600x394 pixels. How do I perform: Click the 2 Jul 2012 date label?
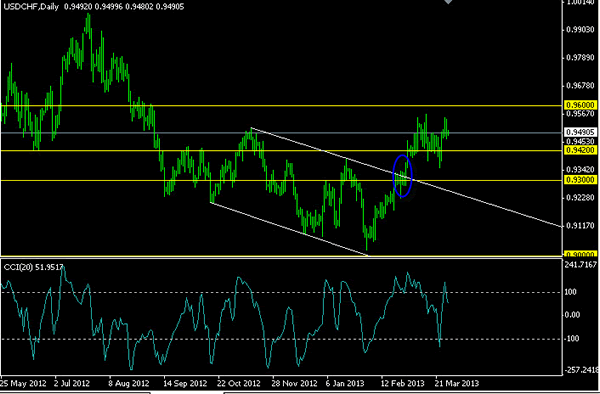tap(72, 383)
